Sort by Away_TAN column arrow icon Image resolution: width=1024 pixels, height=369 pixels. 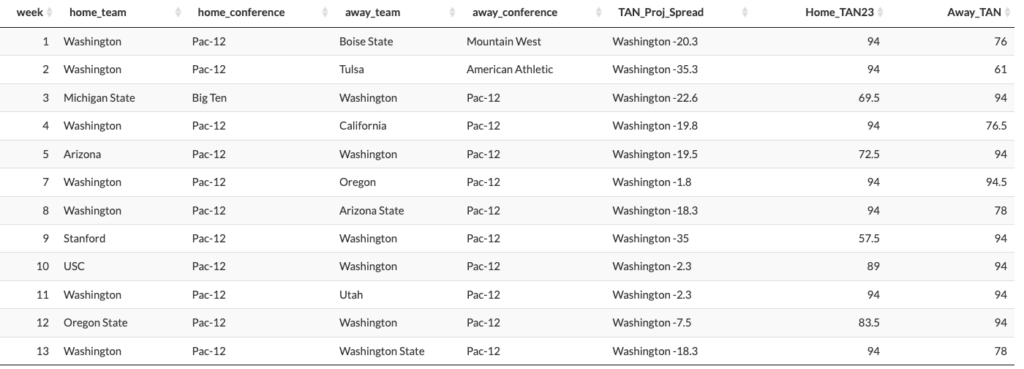pos(1008,12)
